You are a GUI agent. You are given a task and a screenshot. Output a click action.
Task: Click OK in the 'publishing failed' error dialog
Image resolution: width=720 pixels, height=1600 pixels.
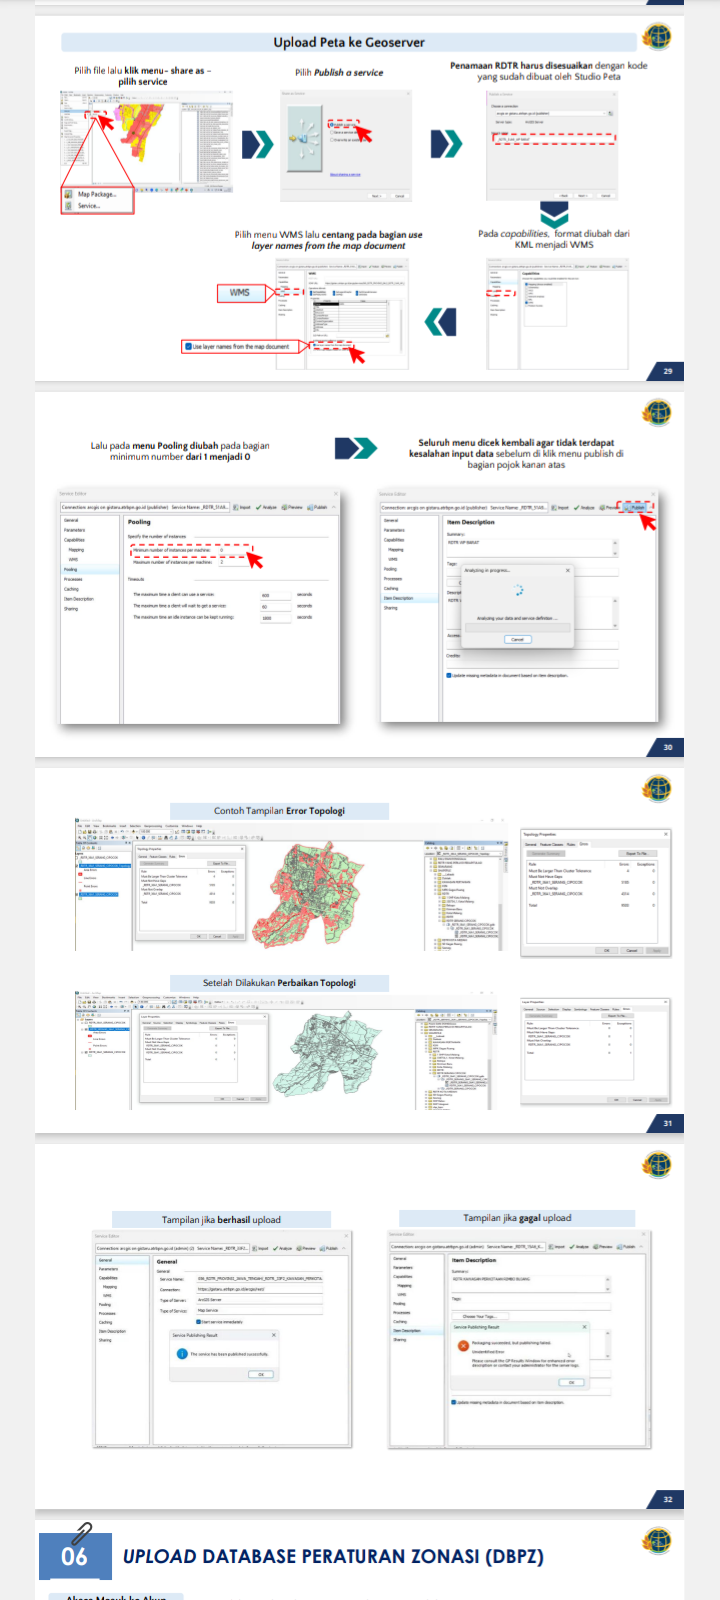pyautogui.click(x=571, y=1382)
